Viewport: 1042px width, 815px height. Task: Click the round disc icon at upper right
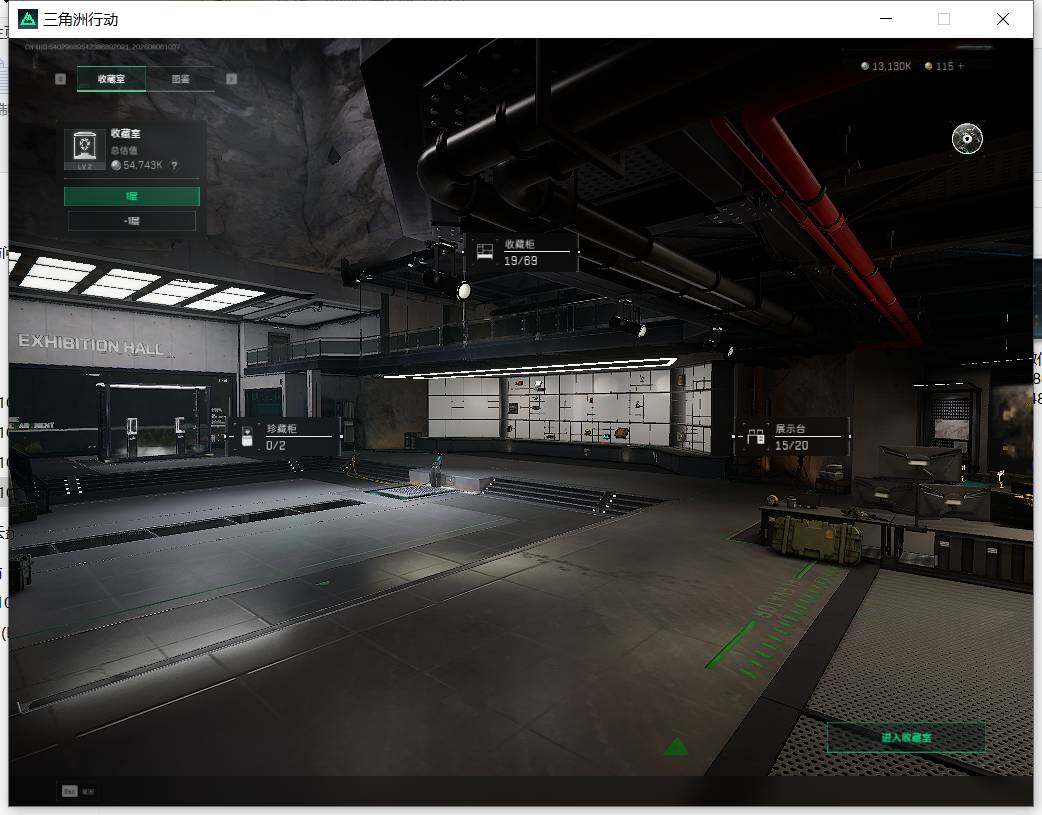967,138
